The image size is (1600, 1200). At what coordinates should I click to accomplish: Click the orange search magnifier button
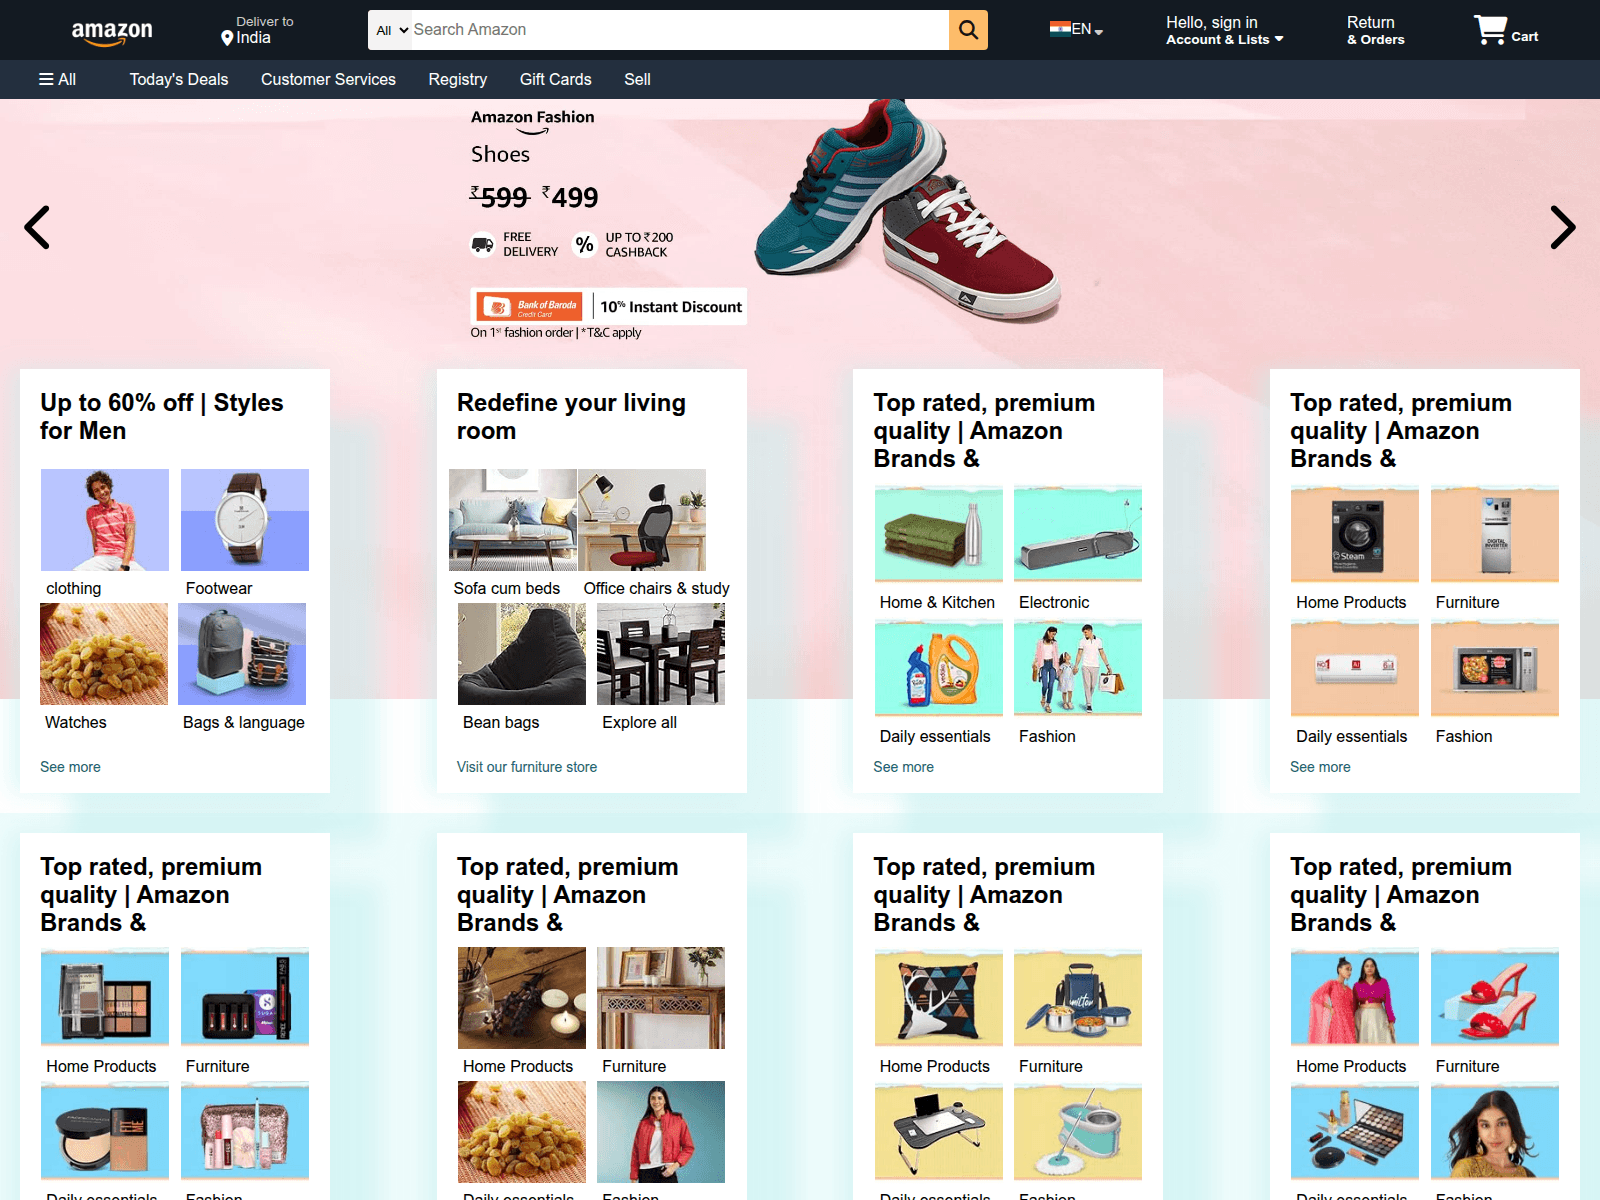(x=968, y=30)
